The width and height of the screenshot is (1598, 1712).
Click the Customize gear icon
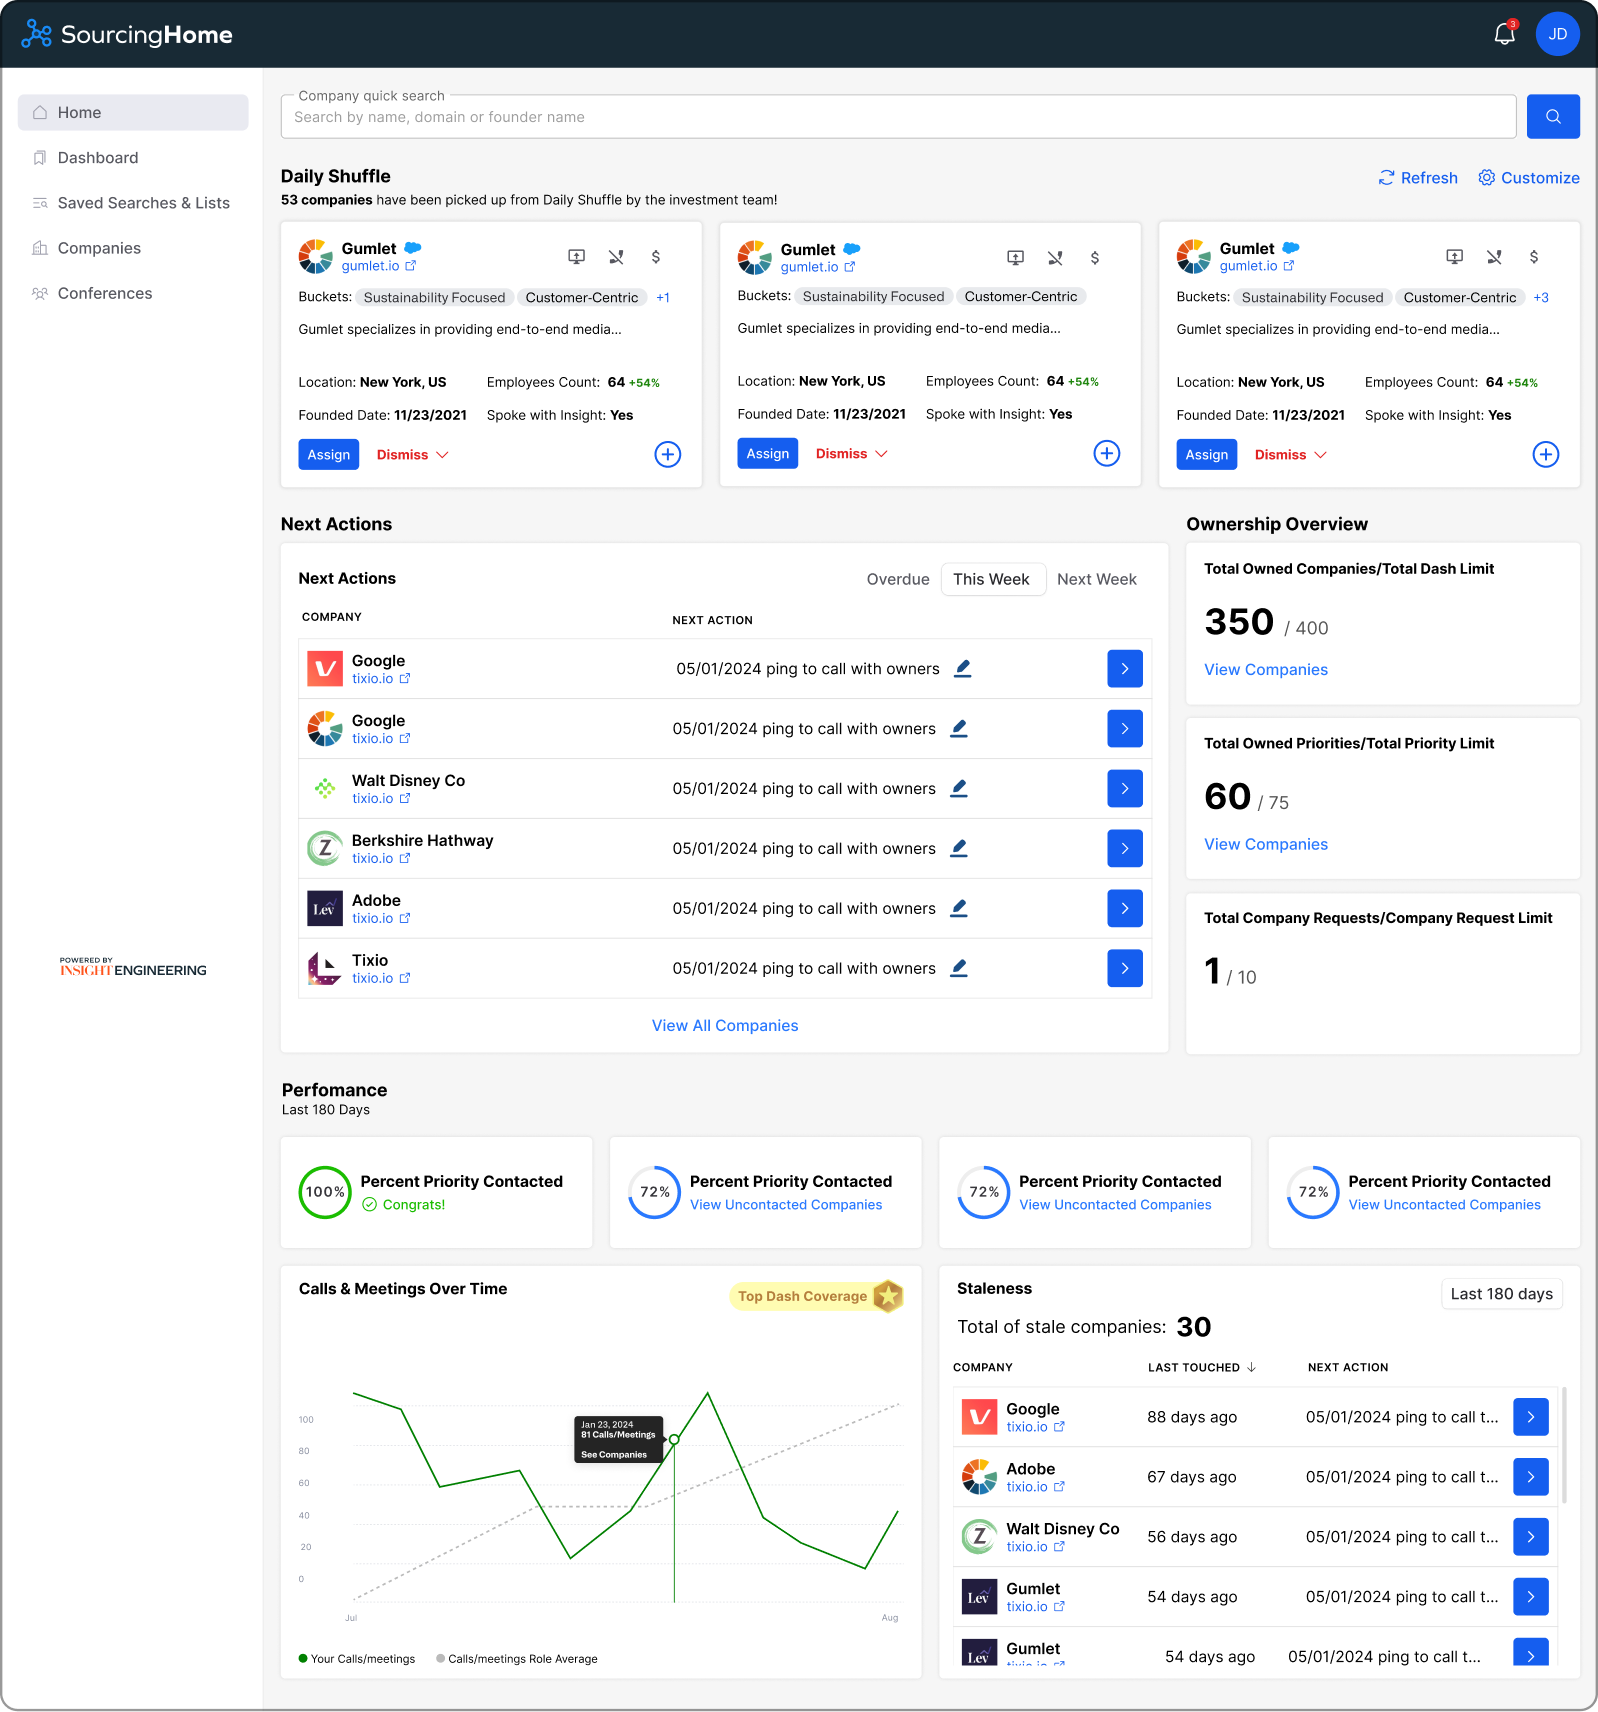pyautogui.click(x=1487, y=178)
